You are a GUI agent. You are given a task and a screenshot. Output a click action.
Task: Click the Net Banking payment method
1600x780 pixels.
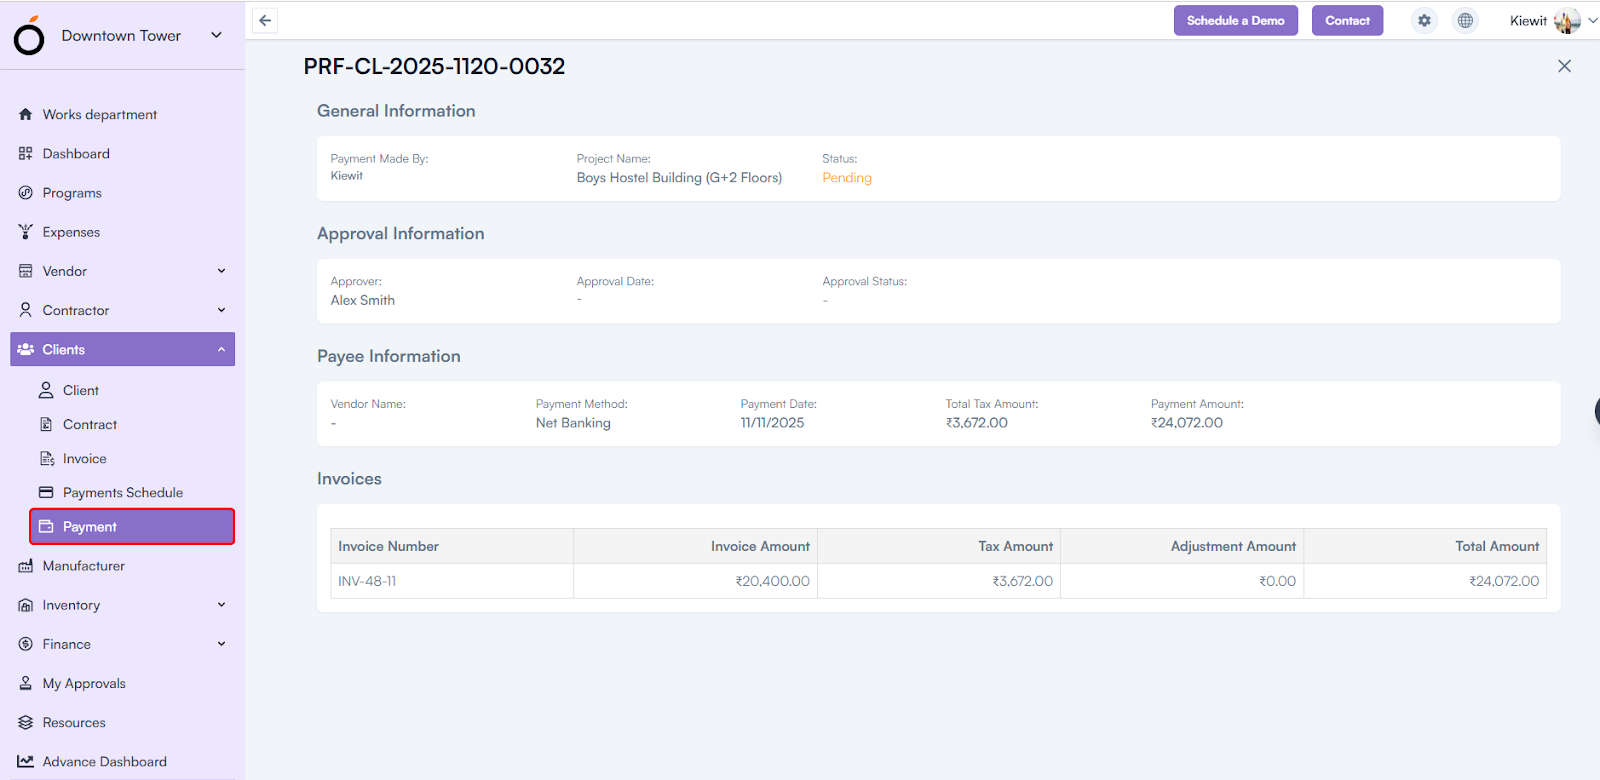(x=573, y=423)
